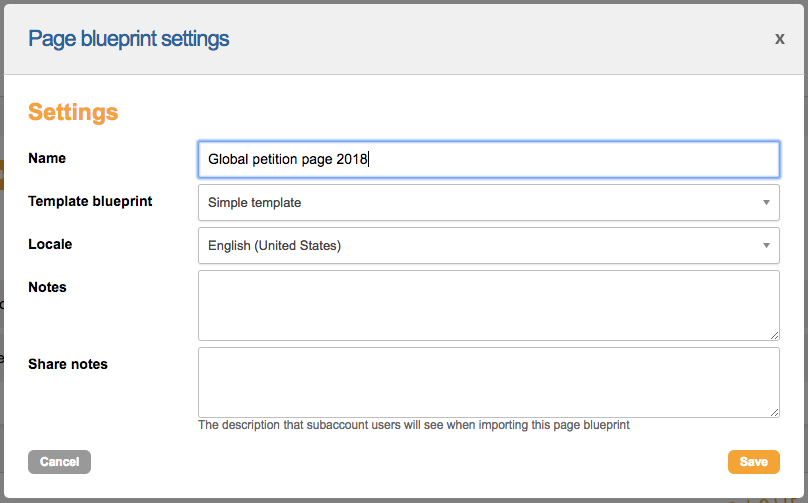This screenshot has height=503, width=808.
Task: Click the Template blueprint label
Action: [90, 201]
